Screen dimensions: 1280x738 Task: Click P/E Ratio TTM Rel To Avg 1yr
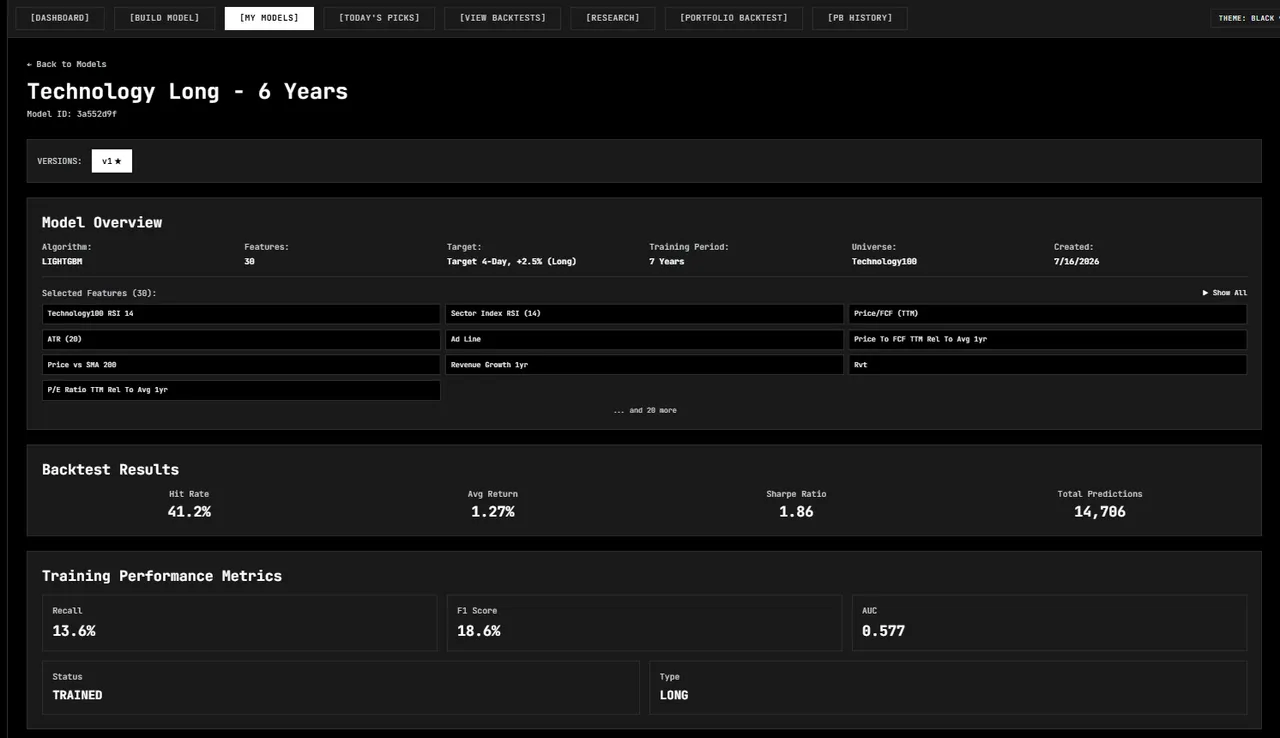(x=241, y=390)
